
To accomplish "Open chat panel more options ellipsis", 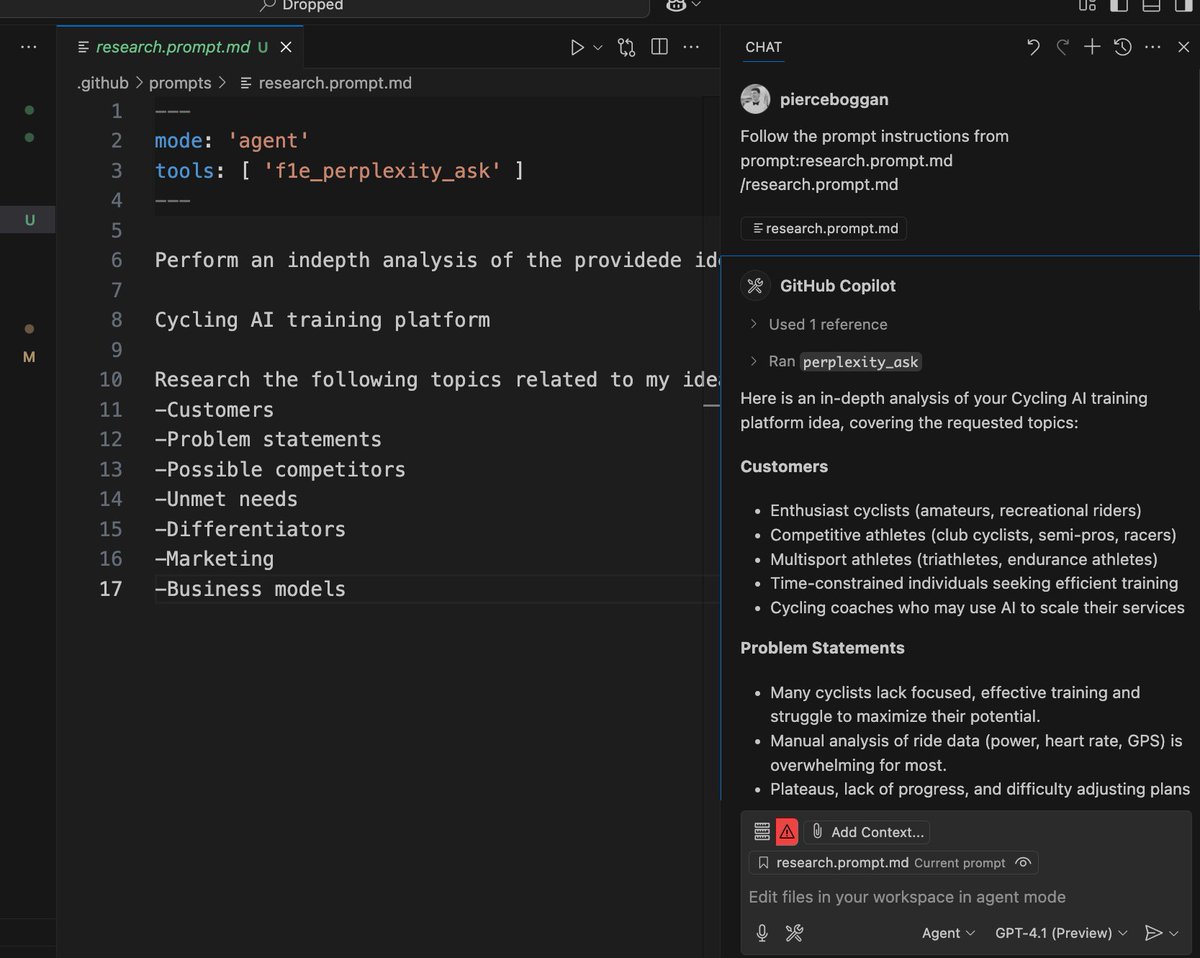I will (1152, 47).
